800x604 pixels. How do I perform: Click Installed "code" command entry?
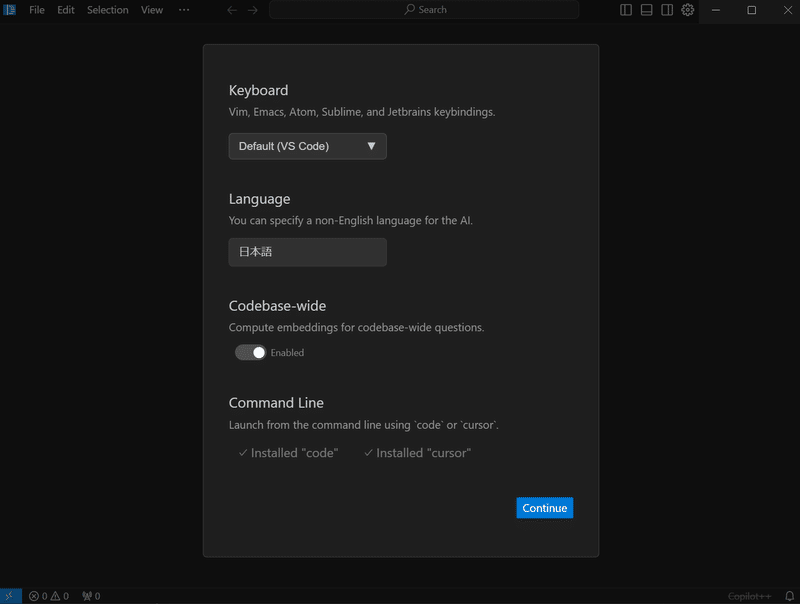point(288,453)
